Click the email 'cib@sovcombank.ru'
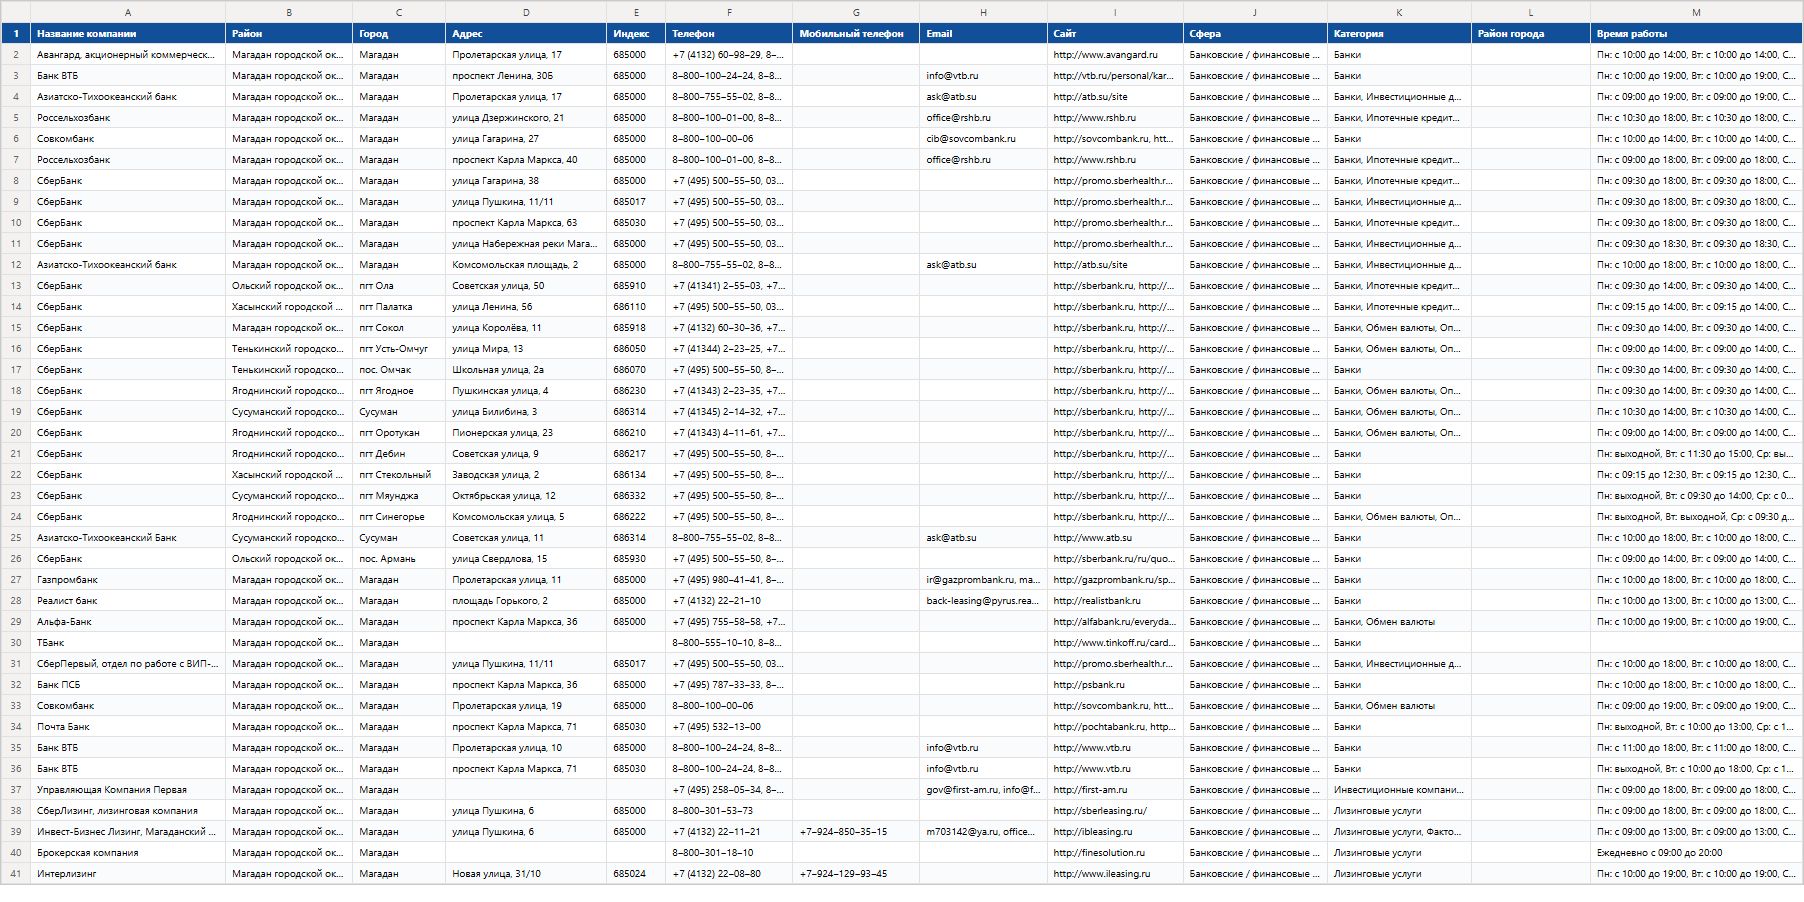The height and width of the screenshot is (902, 1804). coord(983,138)
